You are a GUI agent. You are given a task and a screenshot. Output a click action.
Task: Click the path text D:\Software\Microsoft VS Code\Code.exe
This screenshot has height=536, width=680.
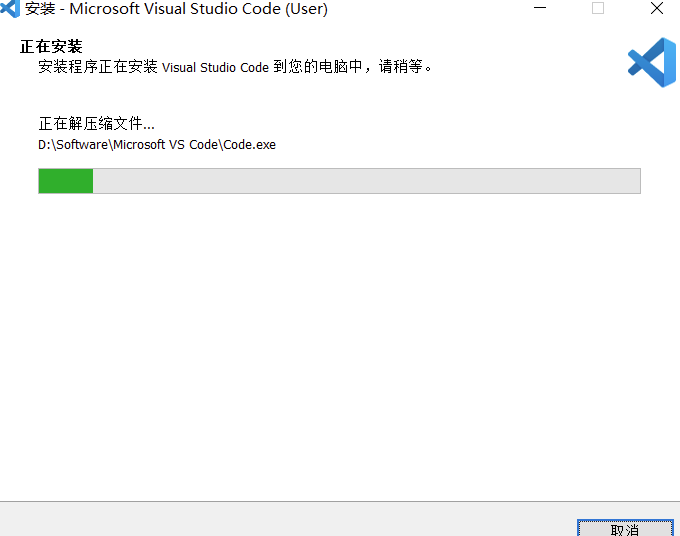pyautogui.click(x=157, y=145)
